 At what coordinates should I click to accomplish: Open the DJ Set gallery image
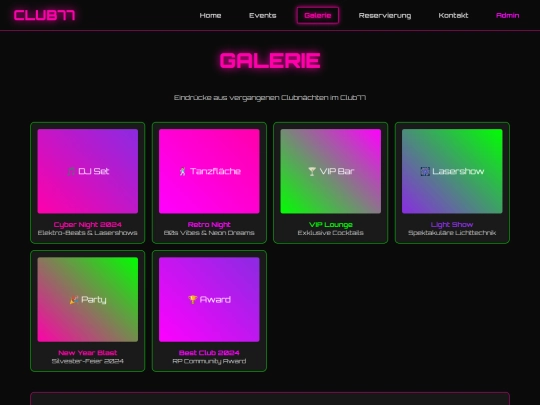click(88, 171)
